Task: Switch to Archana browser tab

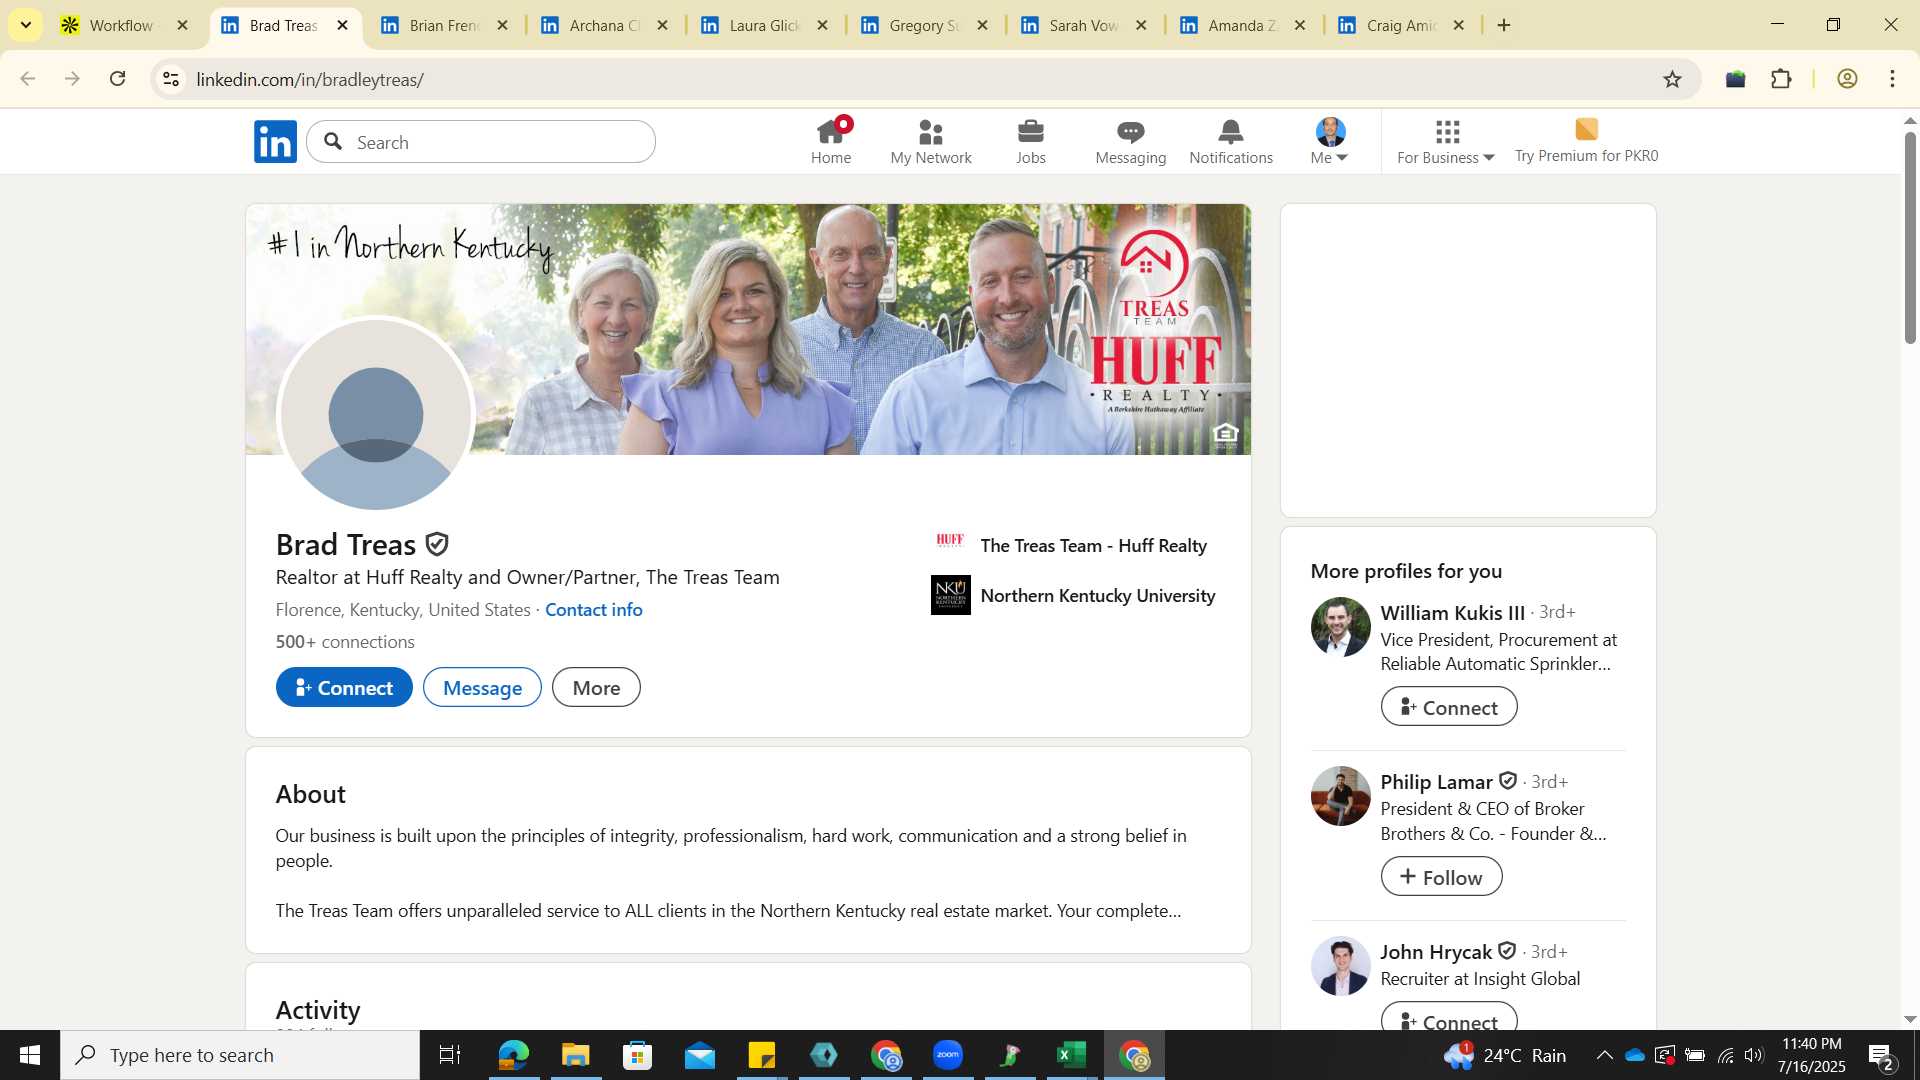Action: pyautogui.click(x=605, y=25)
